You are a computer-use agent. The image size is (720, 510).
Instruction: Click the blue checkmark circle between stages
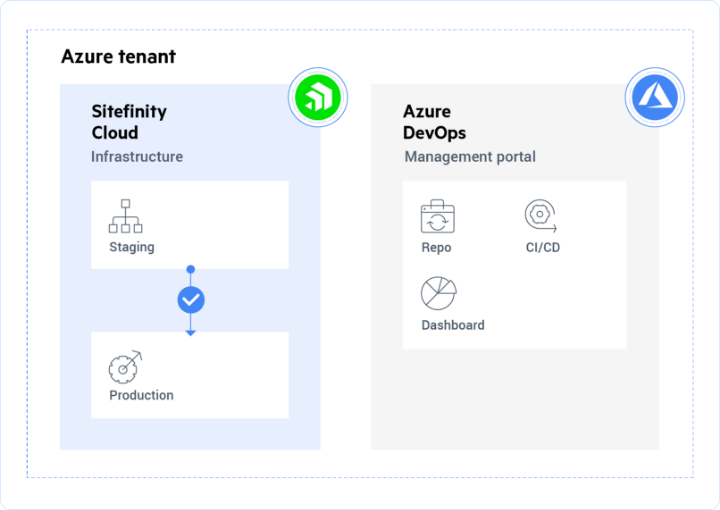click(x=190, y=299)
